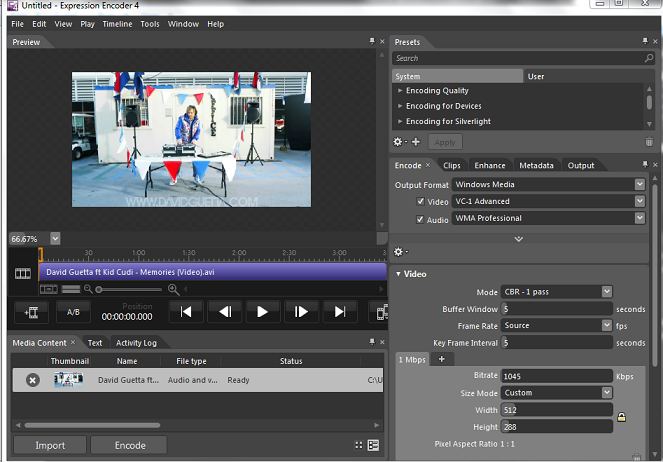Open the Mode CBR - 1 pass dropdown
Viewport: 663px width, 462px height.
tap(607, 292)
